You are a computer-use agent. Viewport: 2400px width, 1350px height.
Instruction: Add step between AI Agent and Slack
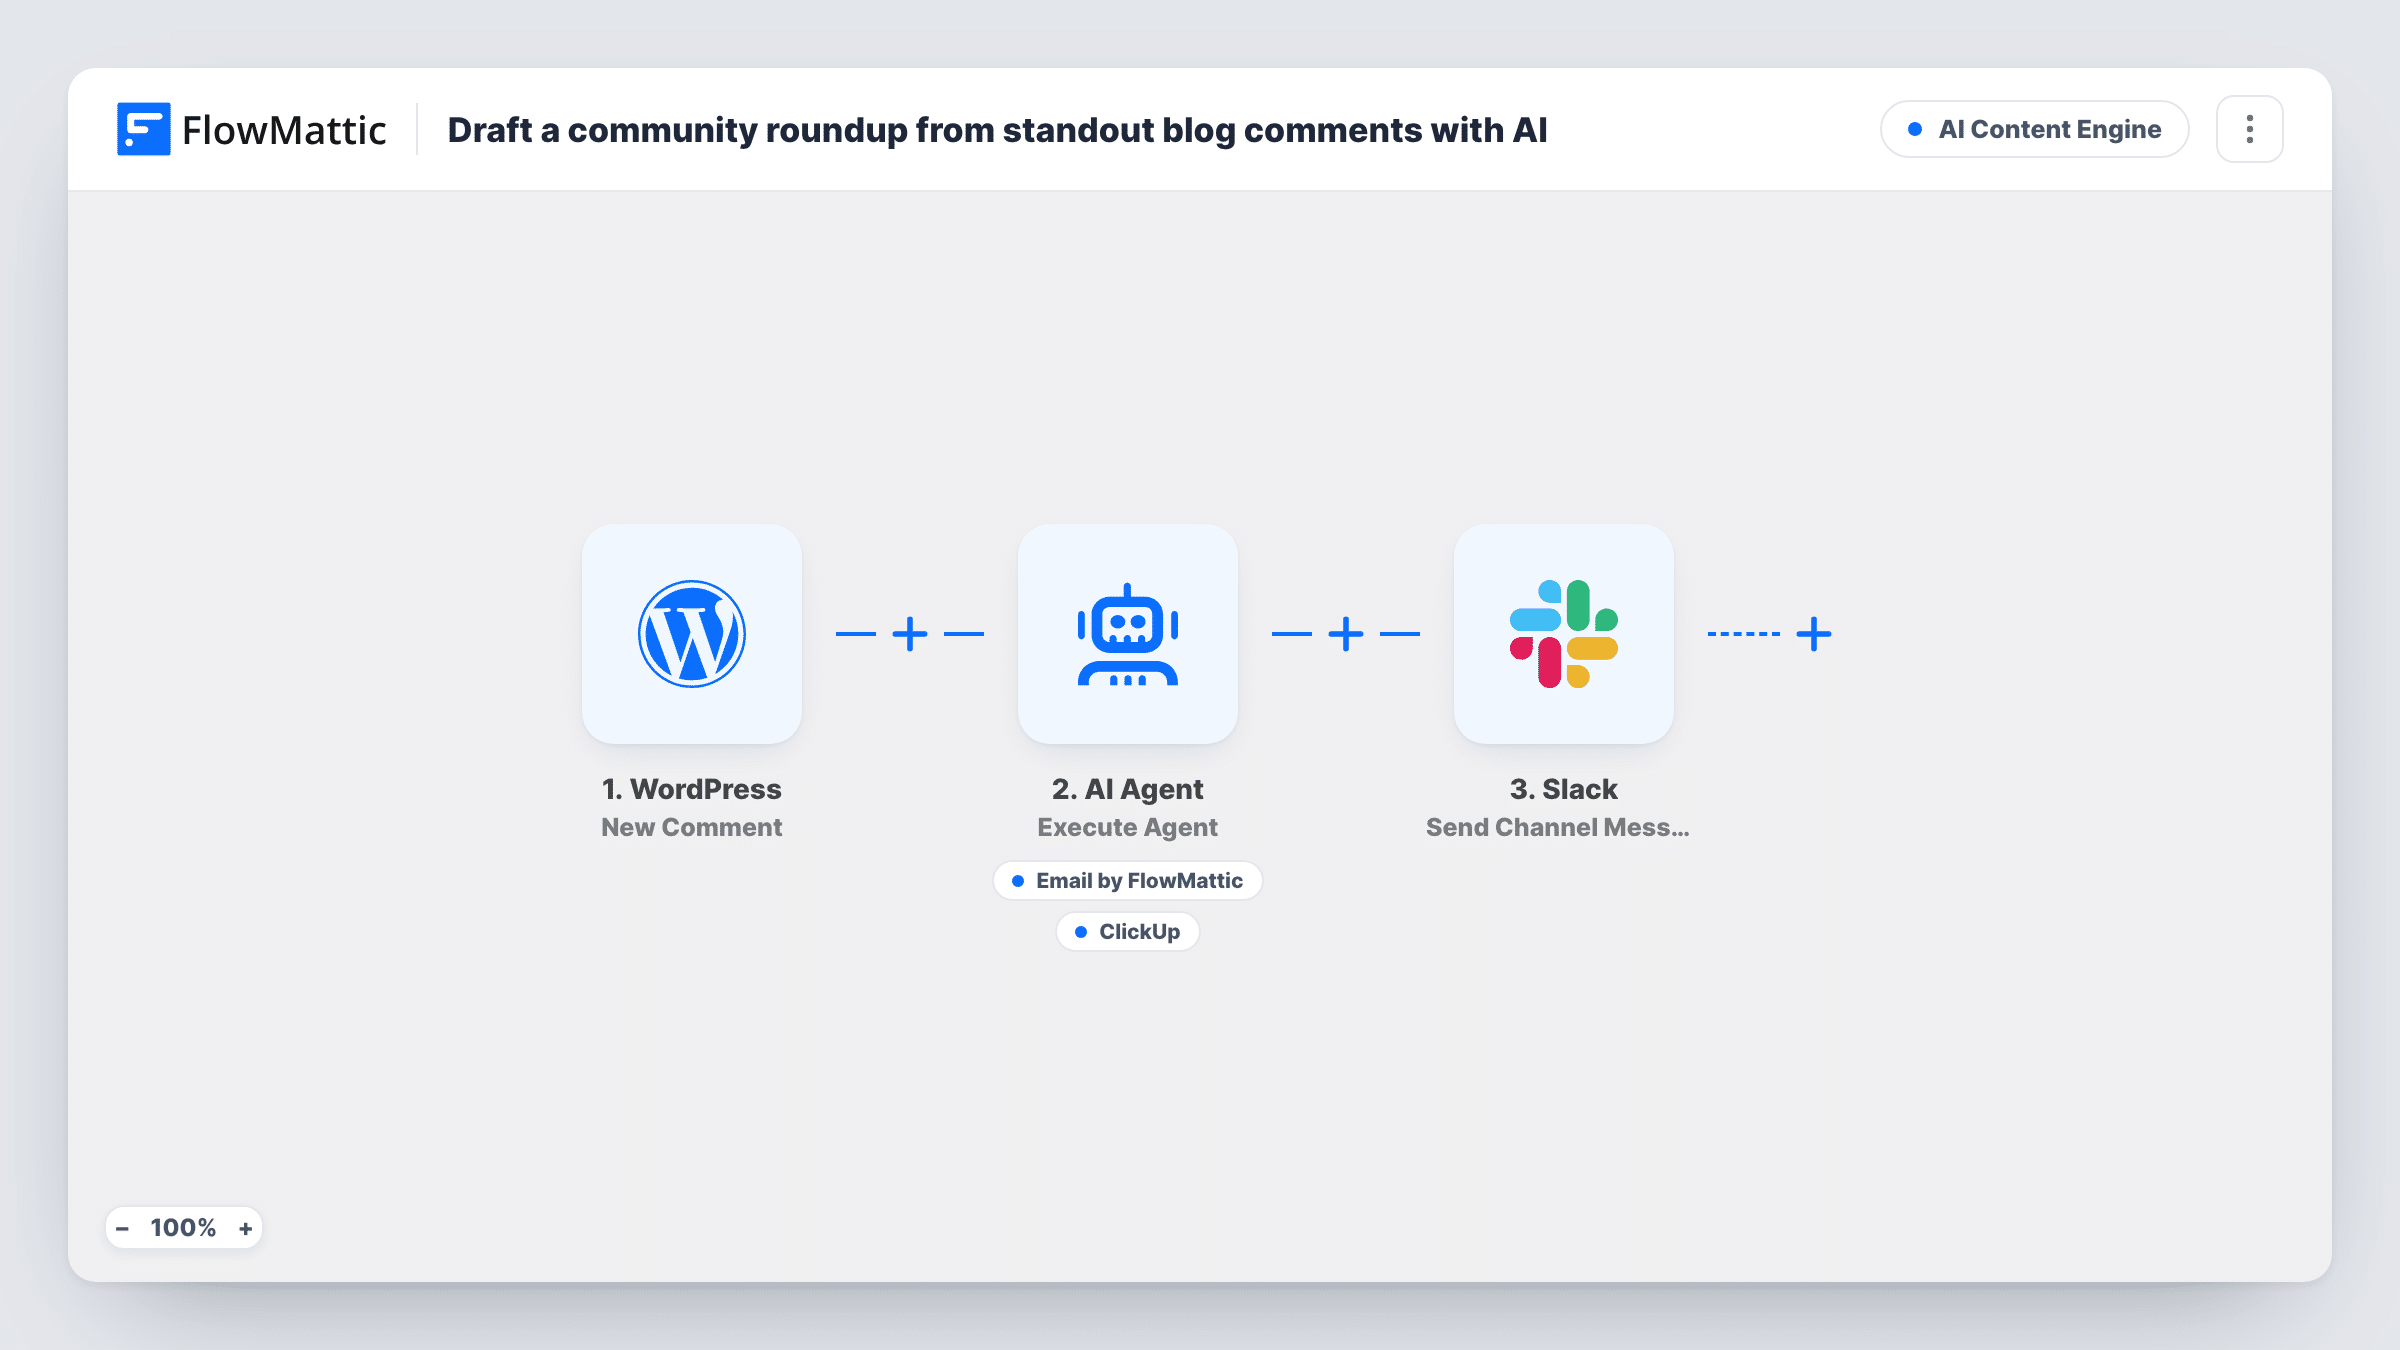1346,634
